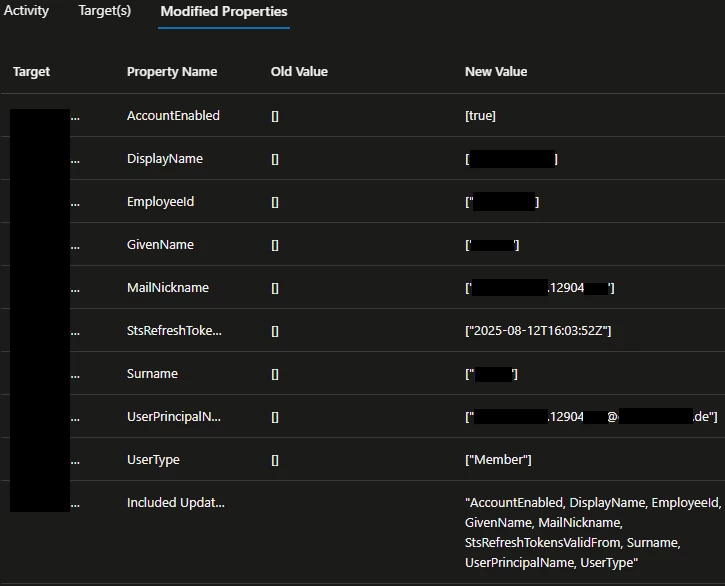Select the UserType property cell
Viewport: 725px width, 586px height.
point(154,460)
